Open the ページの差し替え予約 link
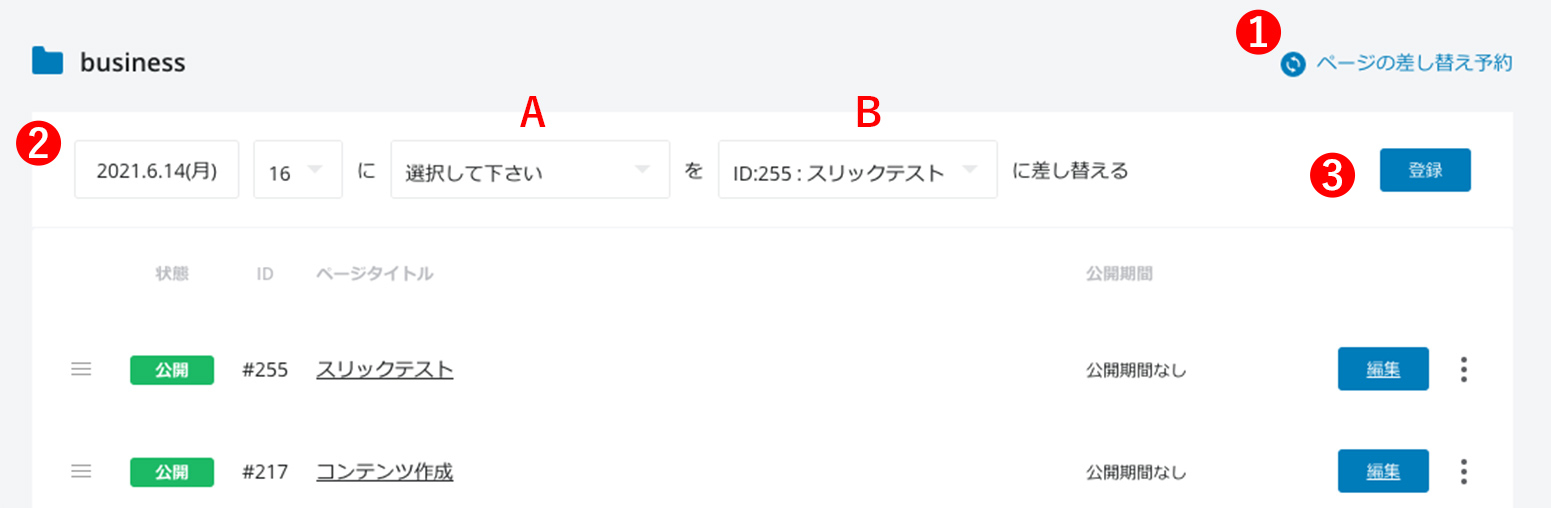This screenshot has width=1551, height=508. coord(1413,64)
